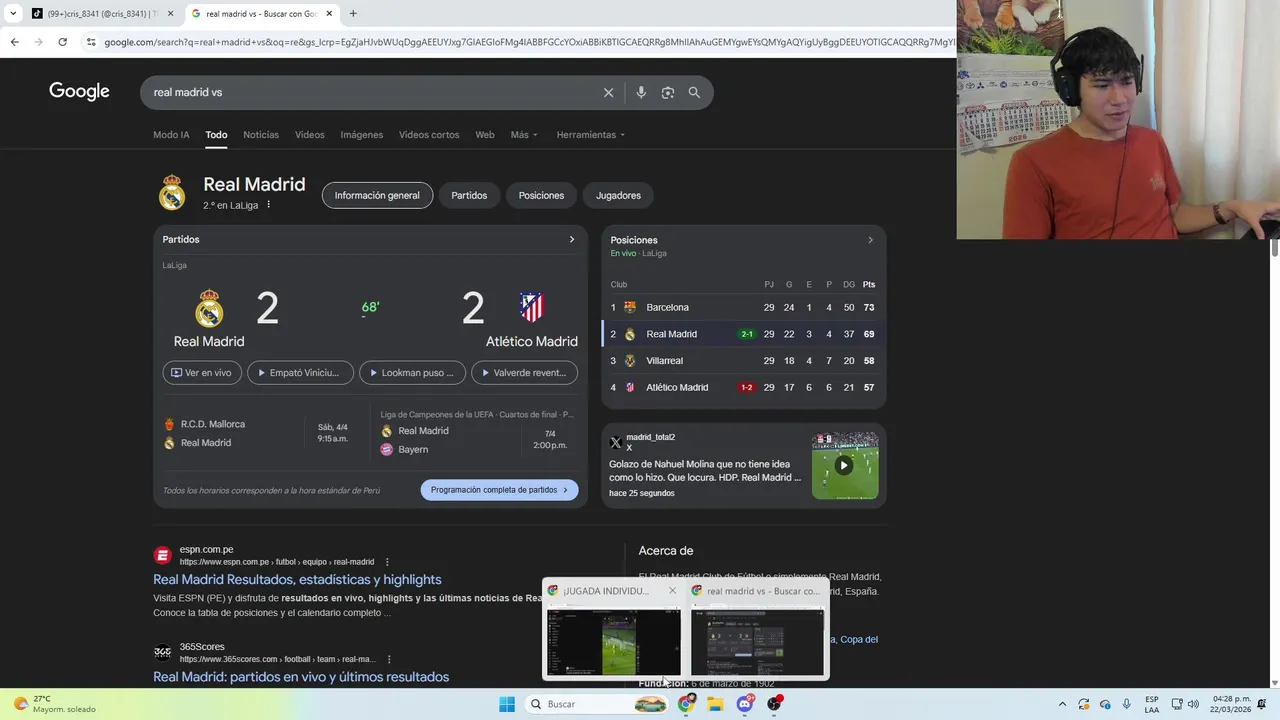Close the TikTok cris_8341 tab
The height and width of the screenshot is (720, 1280).
pyautogui.click(x=171, y=14)
